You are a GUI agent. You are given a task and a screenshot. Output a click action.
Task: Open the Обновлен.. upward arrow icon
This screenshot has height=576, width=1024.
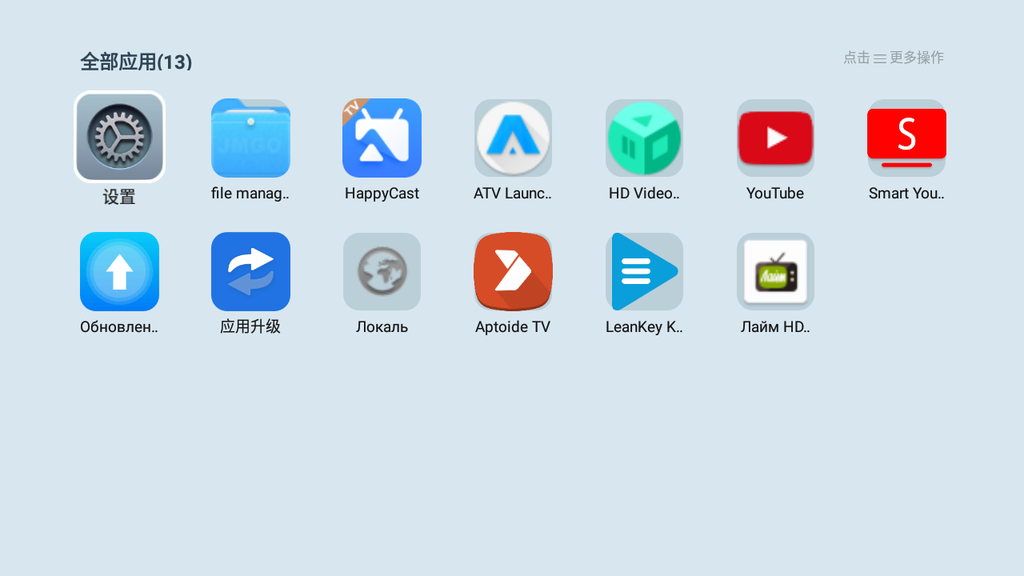(119, 272)
